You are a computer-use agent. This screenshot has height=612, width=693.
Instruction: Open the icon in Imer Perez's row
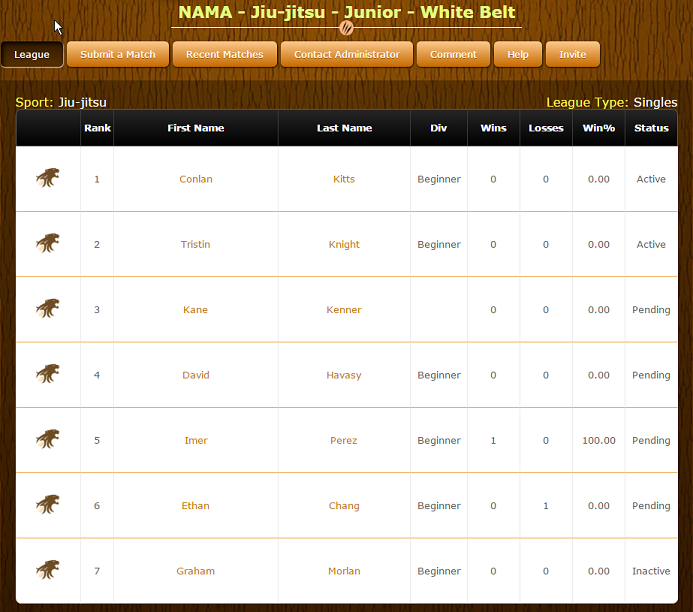pos(47,440)
